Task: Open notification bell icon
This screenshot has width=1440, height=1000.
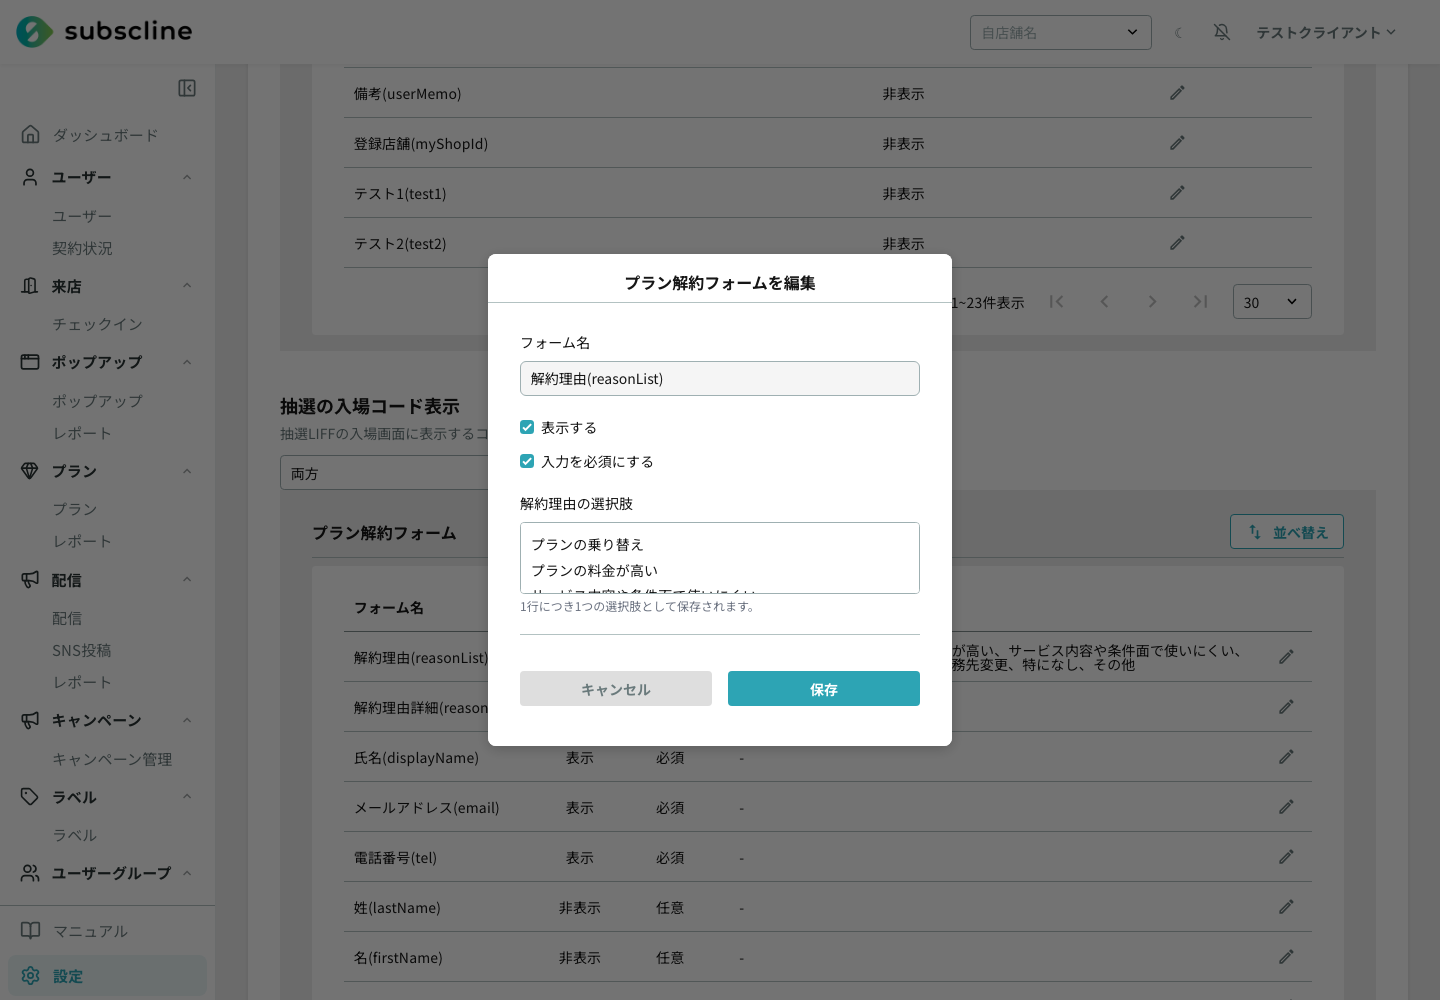Action: [1222, 32]
